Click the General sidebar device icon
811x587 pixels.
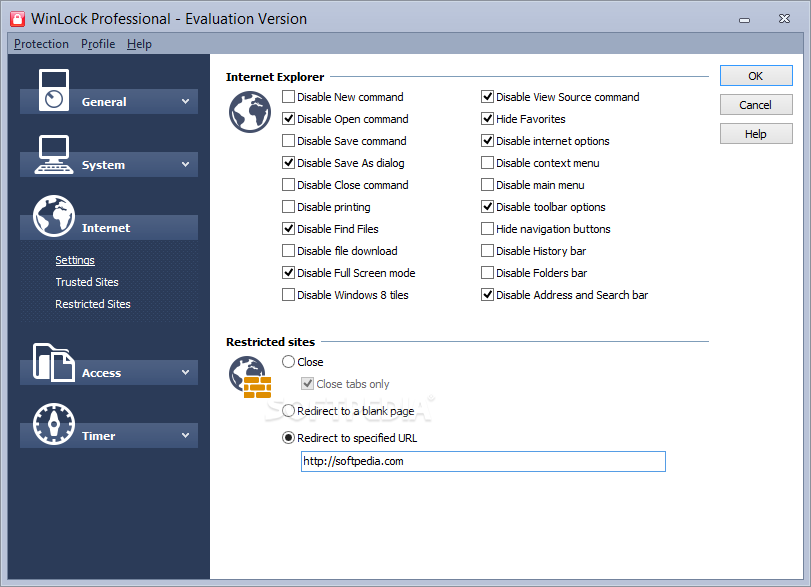click(54, 90)
